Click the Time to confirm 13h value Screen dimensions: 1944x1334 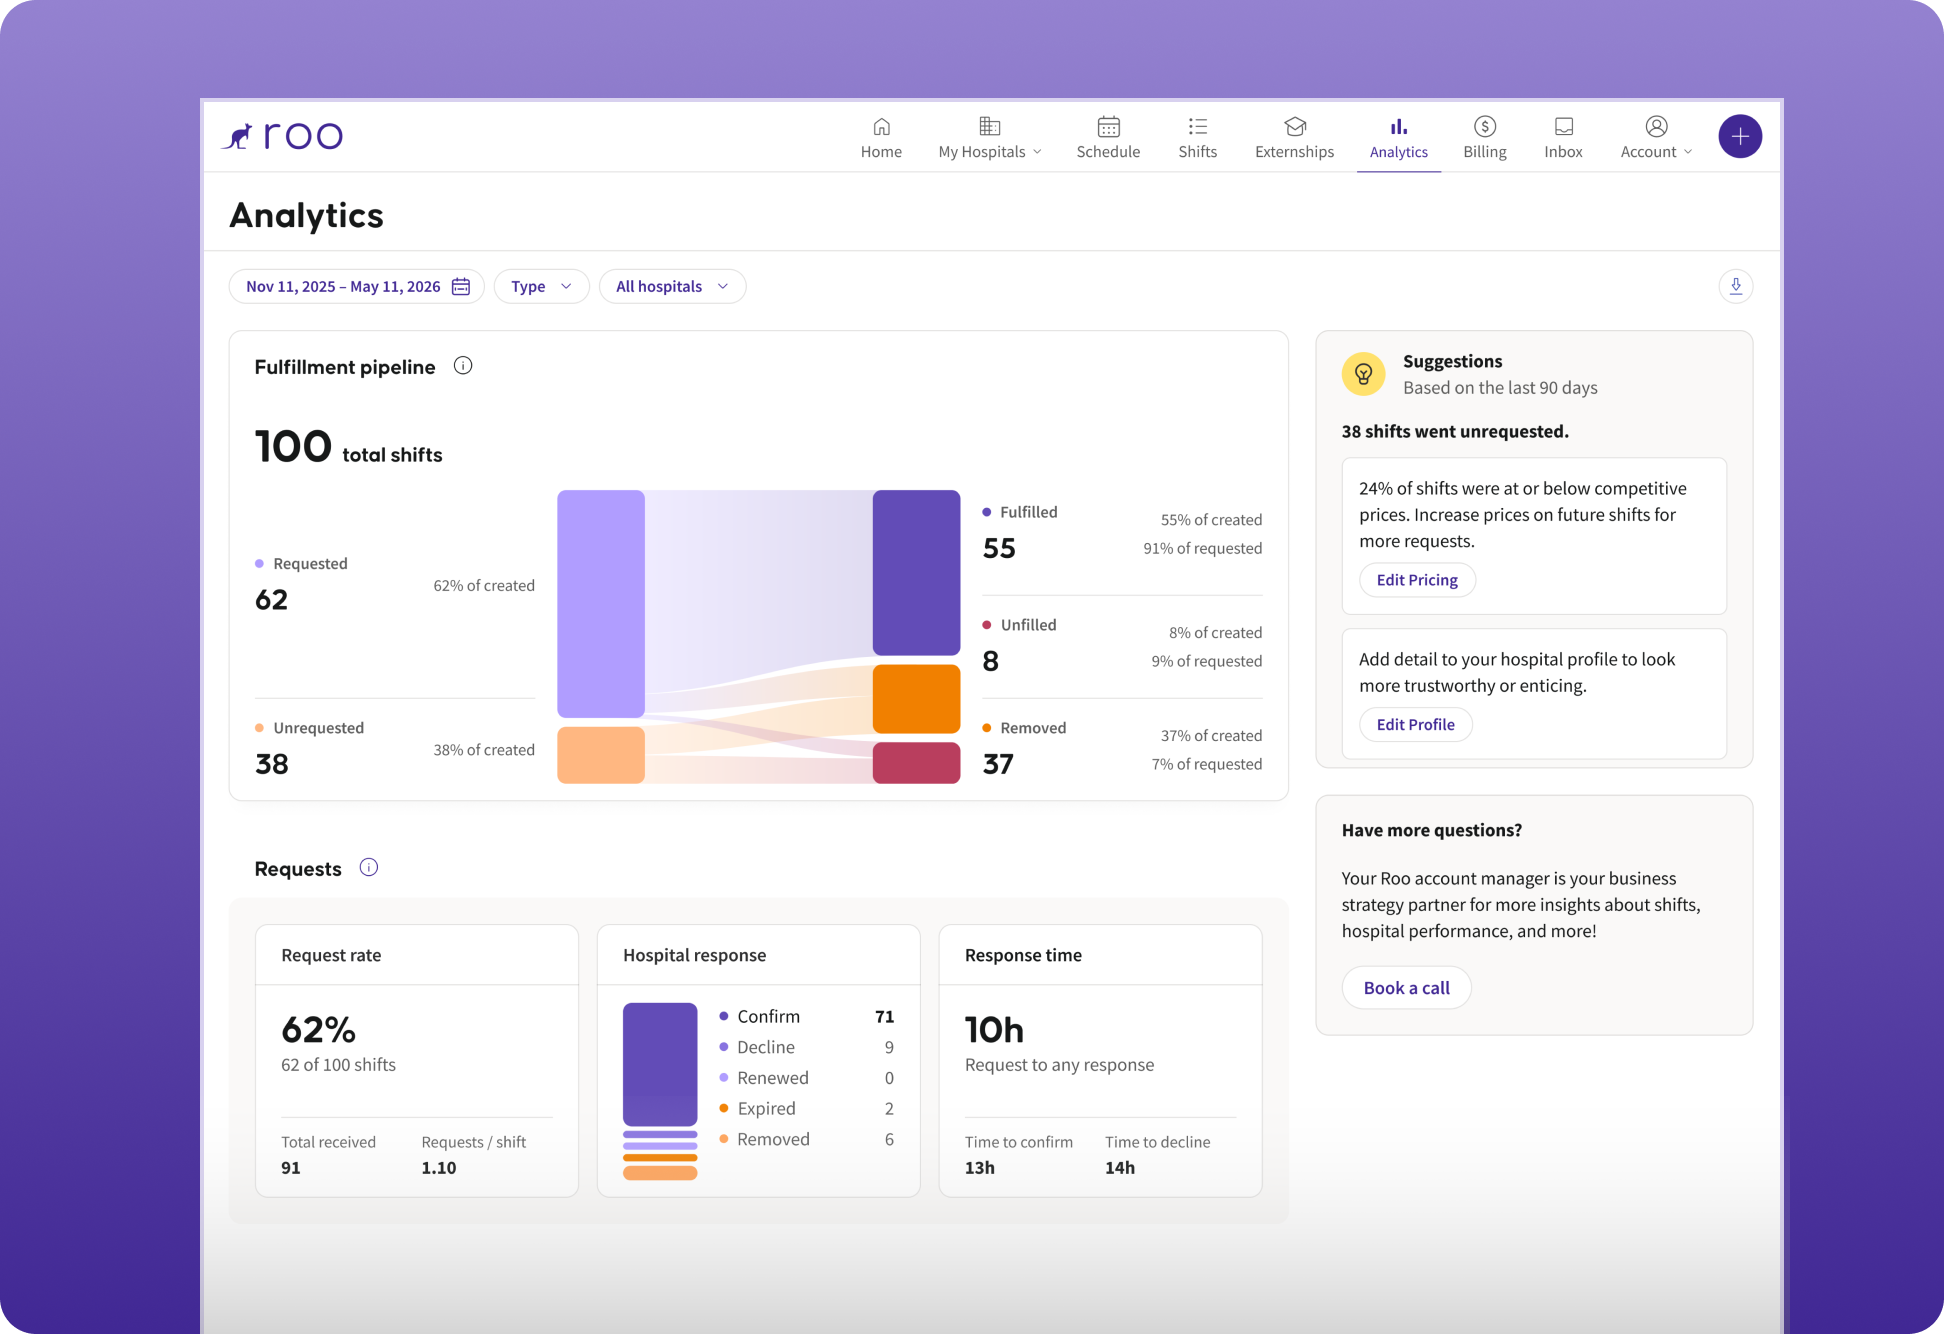pos(980,1167)
